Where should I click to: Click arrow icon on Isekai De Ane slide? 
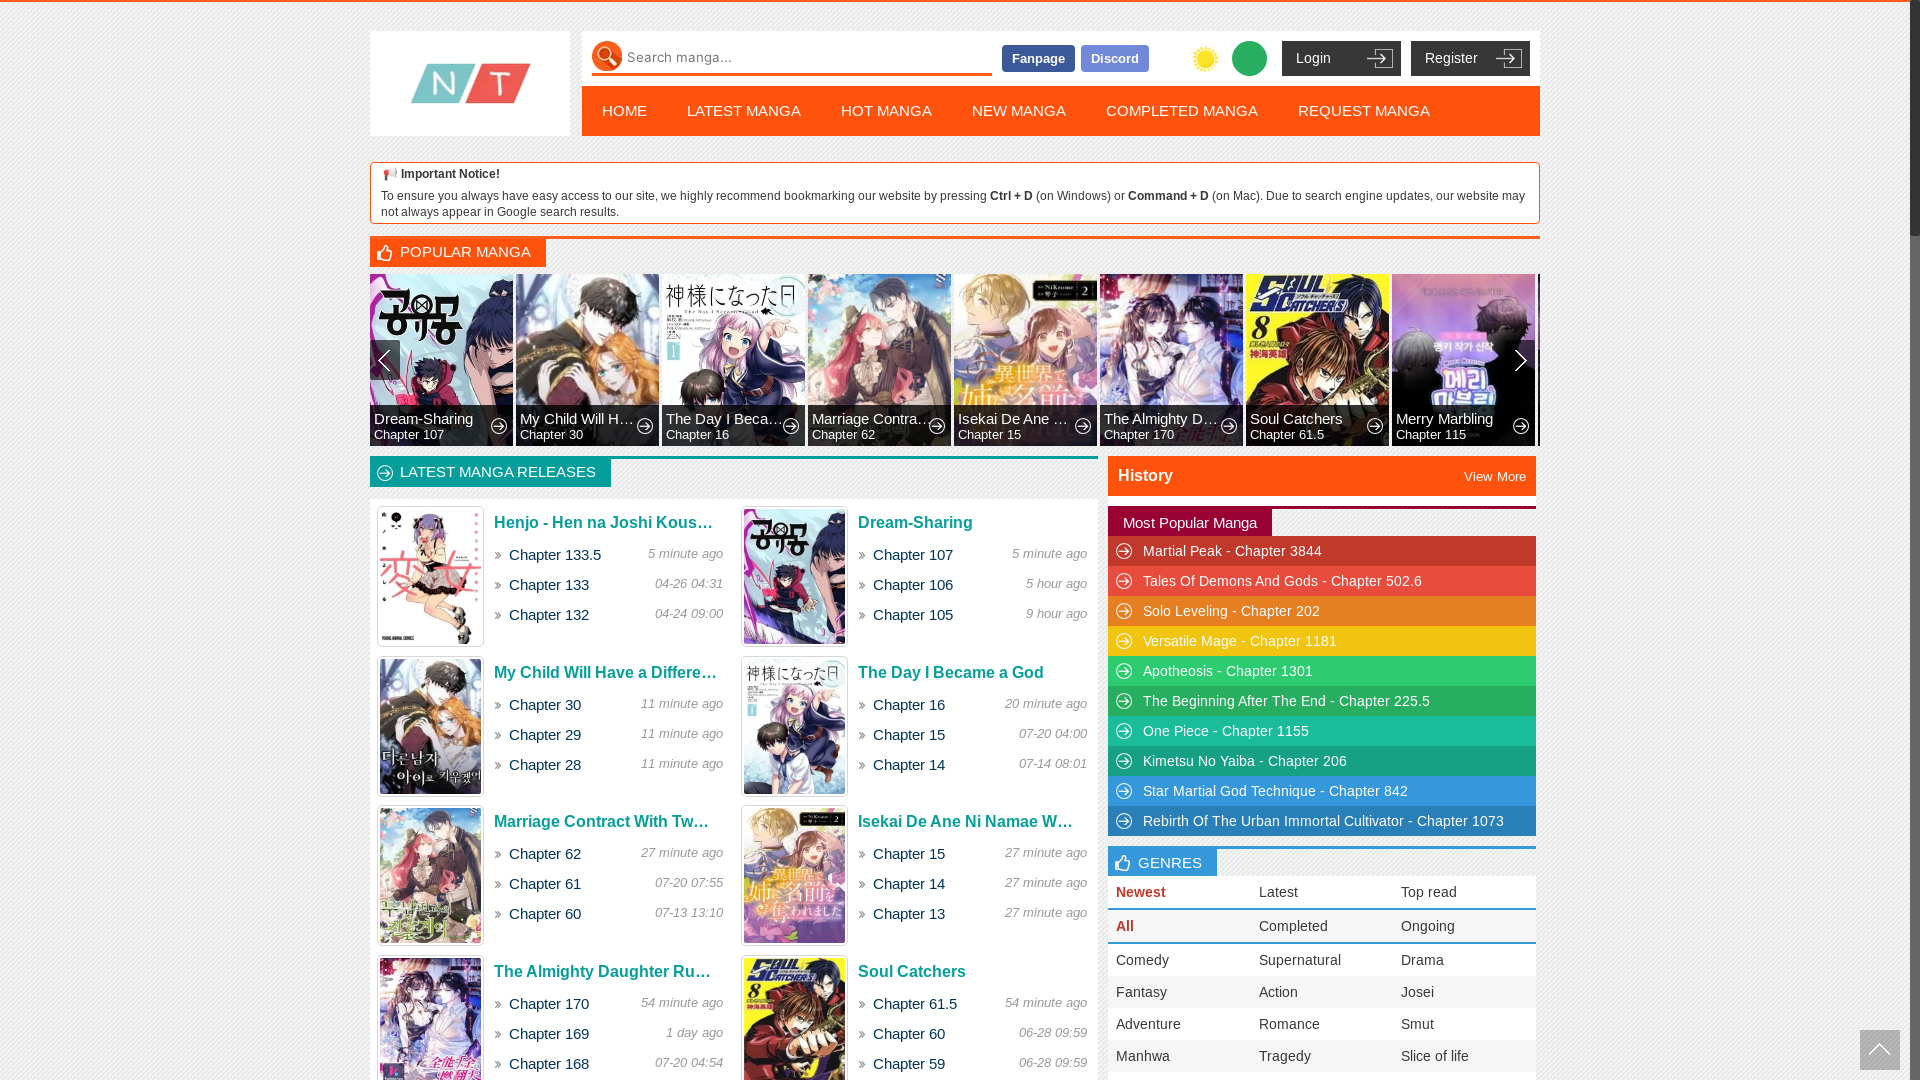point(1083,426)
